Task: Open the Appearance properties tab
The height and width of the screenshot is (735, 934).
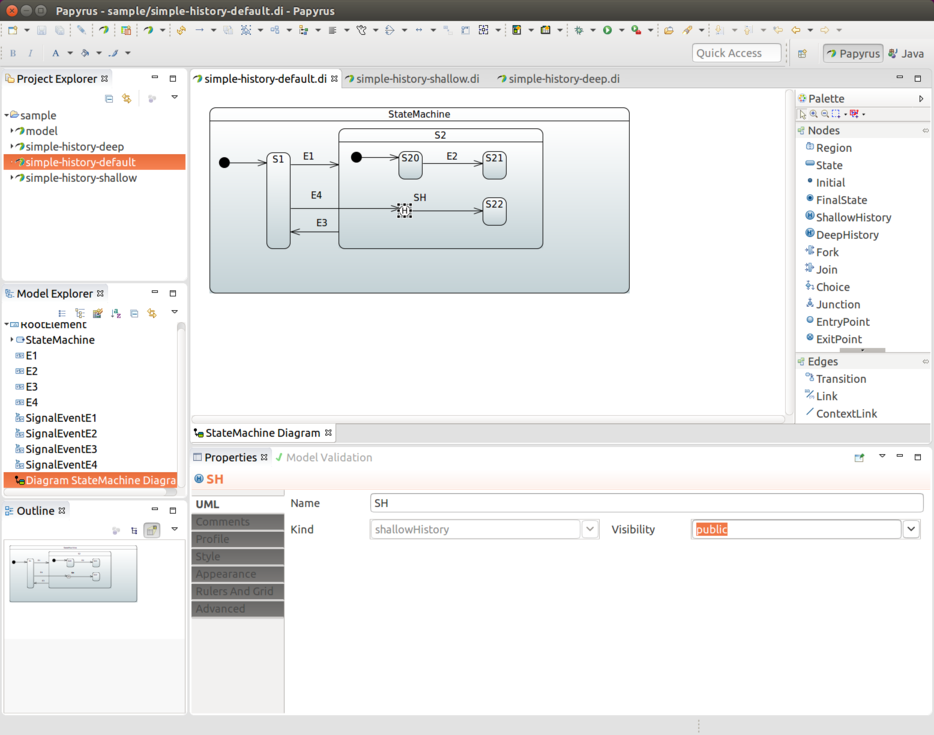Action: click(x=238, y=574)
